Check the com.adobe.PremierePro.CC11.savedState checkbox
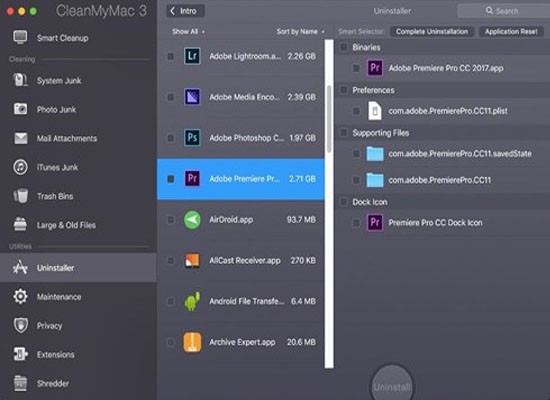Viewport: 550px width, 400px height. point(356,154)
